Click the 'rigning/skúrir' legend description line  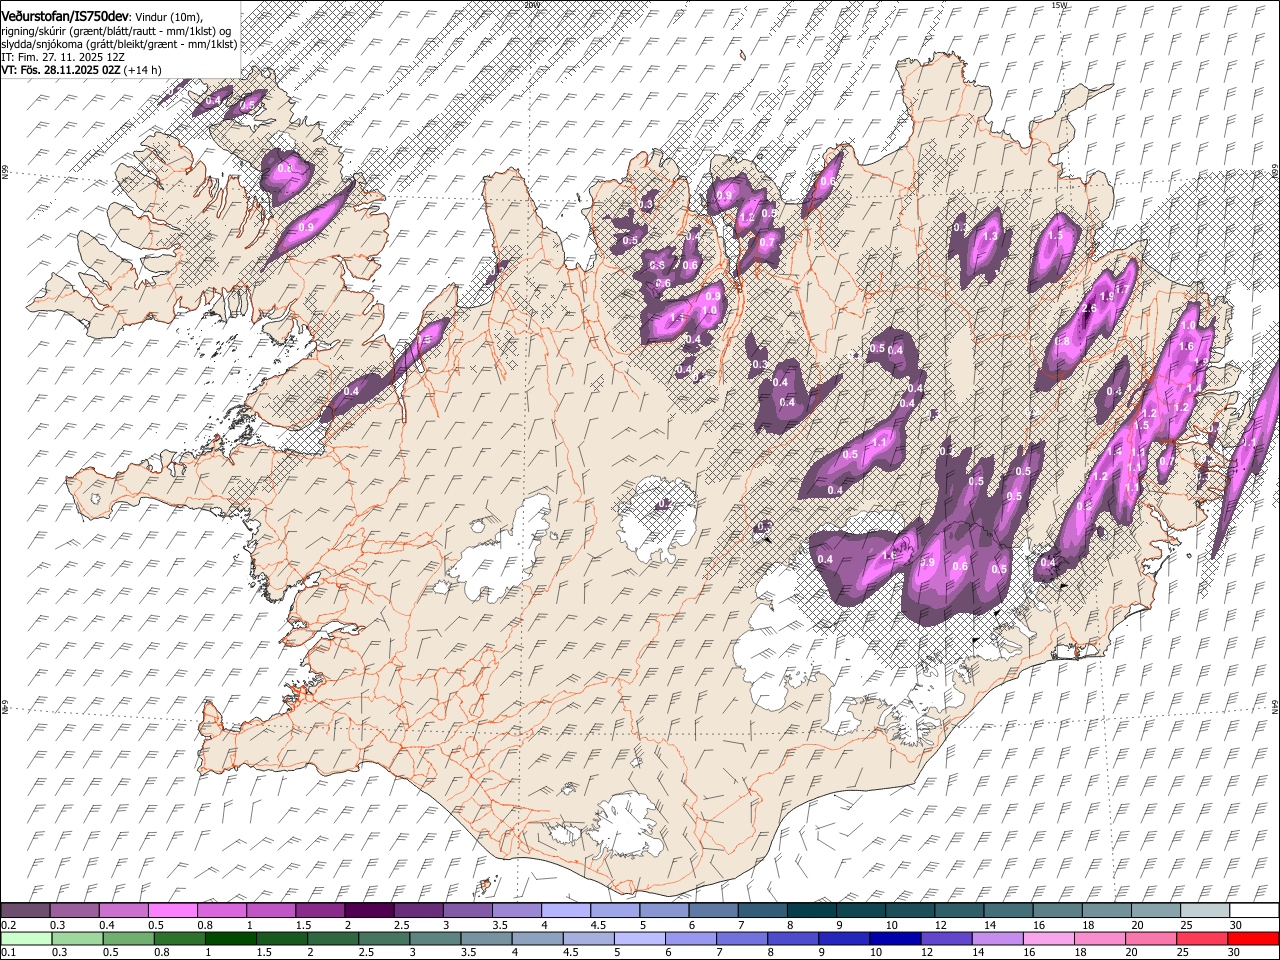pos(116,31)
